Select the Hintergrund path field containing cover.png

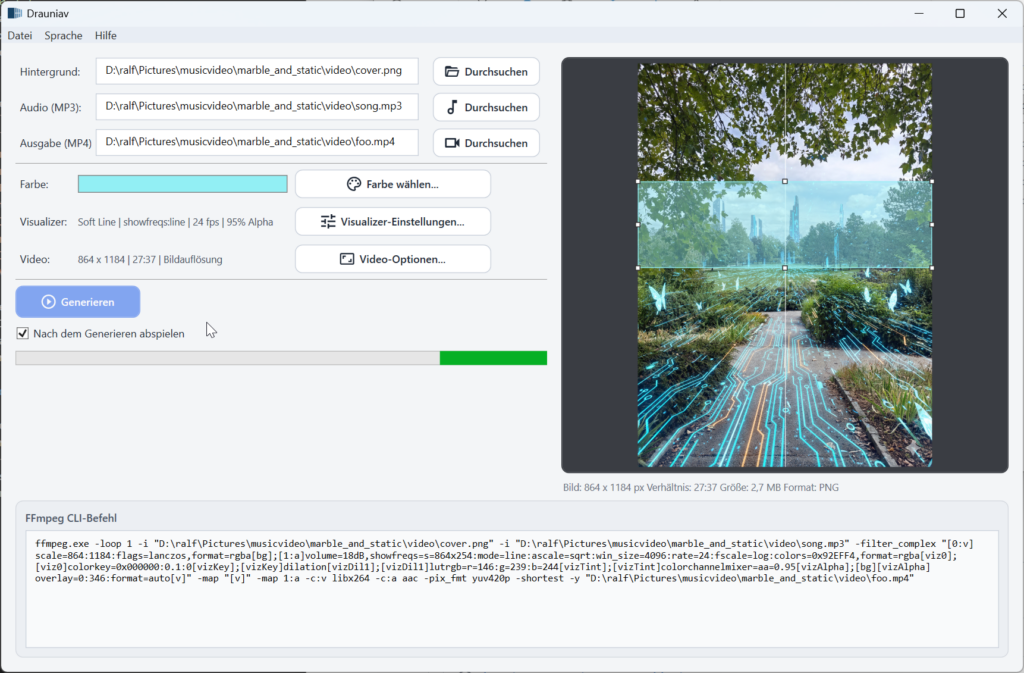pos(255,71)
